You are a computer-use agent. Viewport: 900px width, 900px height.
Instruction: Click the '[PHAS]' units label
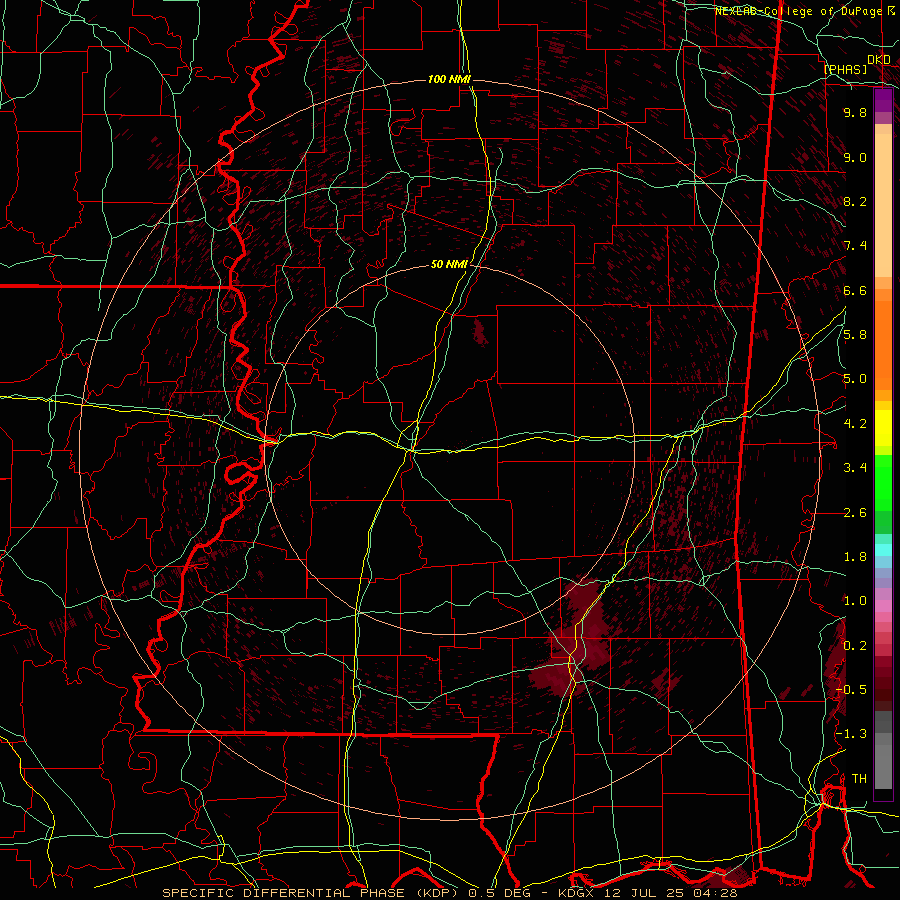pos(845,69)
